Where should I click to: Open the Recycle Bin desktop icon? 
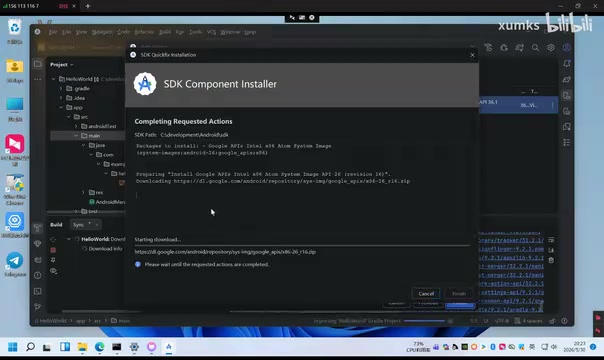coord(15,31)
